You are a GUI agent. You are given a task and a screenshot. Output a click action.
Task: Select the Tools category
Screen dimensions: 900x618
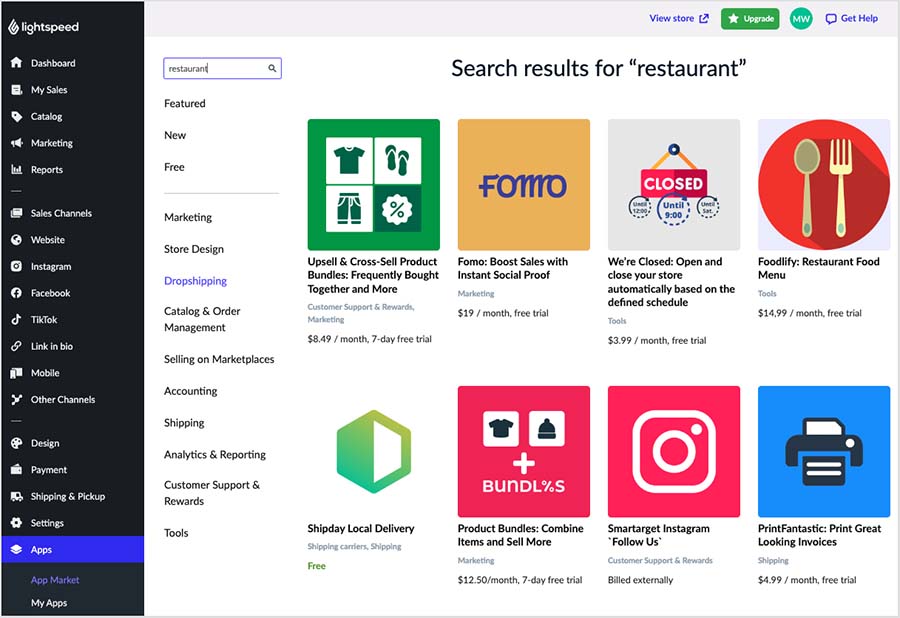click(176, 533)
